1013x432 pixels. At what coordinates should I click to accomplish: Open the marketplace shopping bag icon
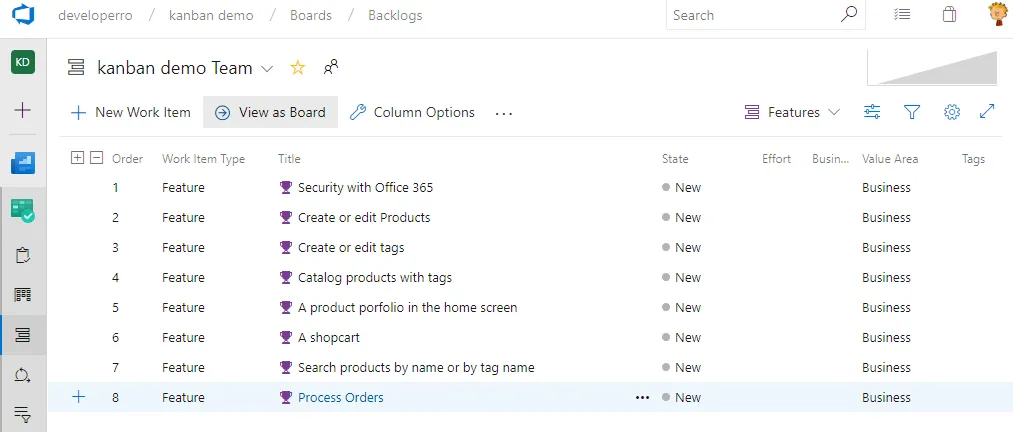pos(949,15)
